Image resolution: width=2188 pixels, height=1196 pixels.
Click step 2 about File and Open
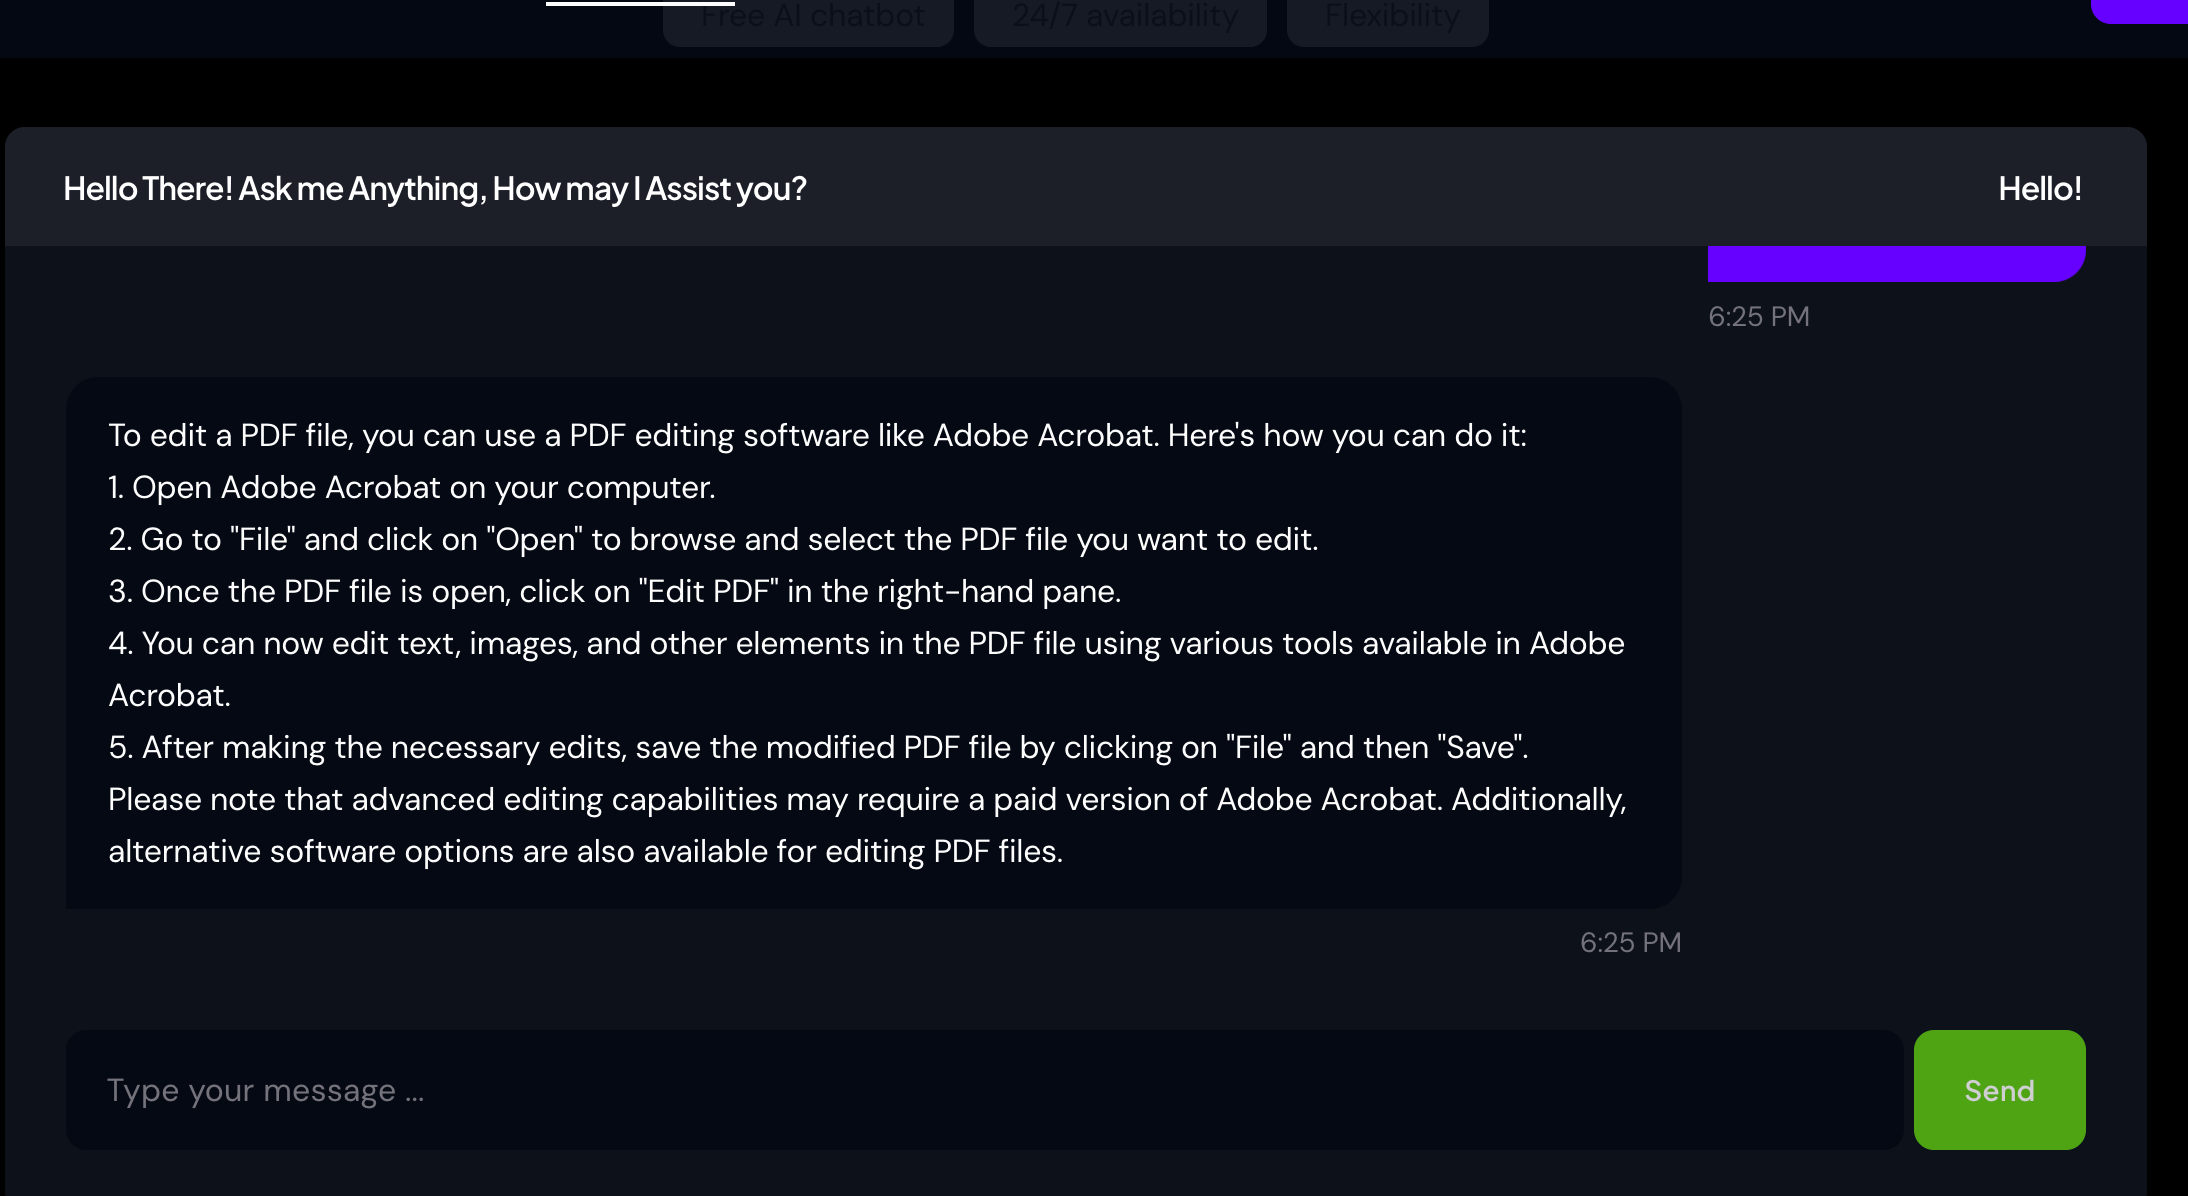[x=713, y=539]
